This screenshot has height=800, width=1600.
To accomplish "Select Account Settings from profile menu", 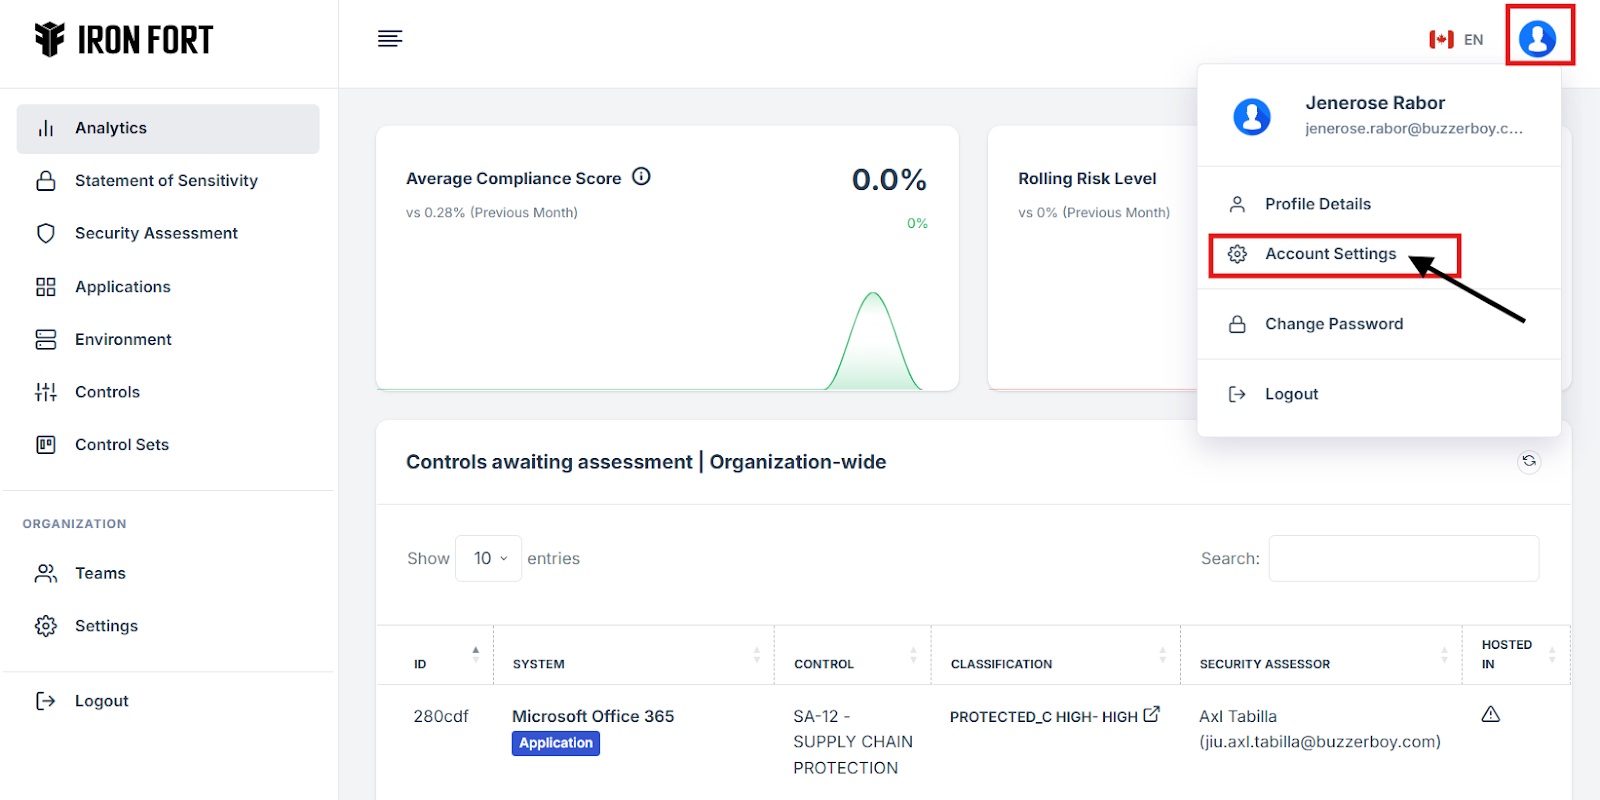I will (1330, 254).
